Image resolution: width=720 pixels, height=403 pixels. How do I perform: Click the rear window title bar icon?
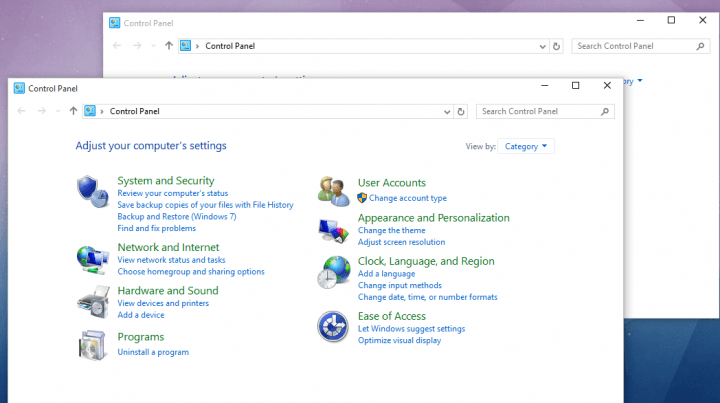coord(114,23)
